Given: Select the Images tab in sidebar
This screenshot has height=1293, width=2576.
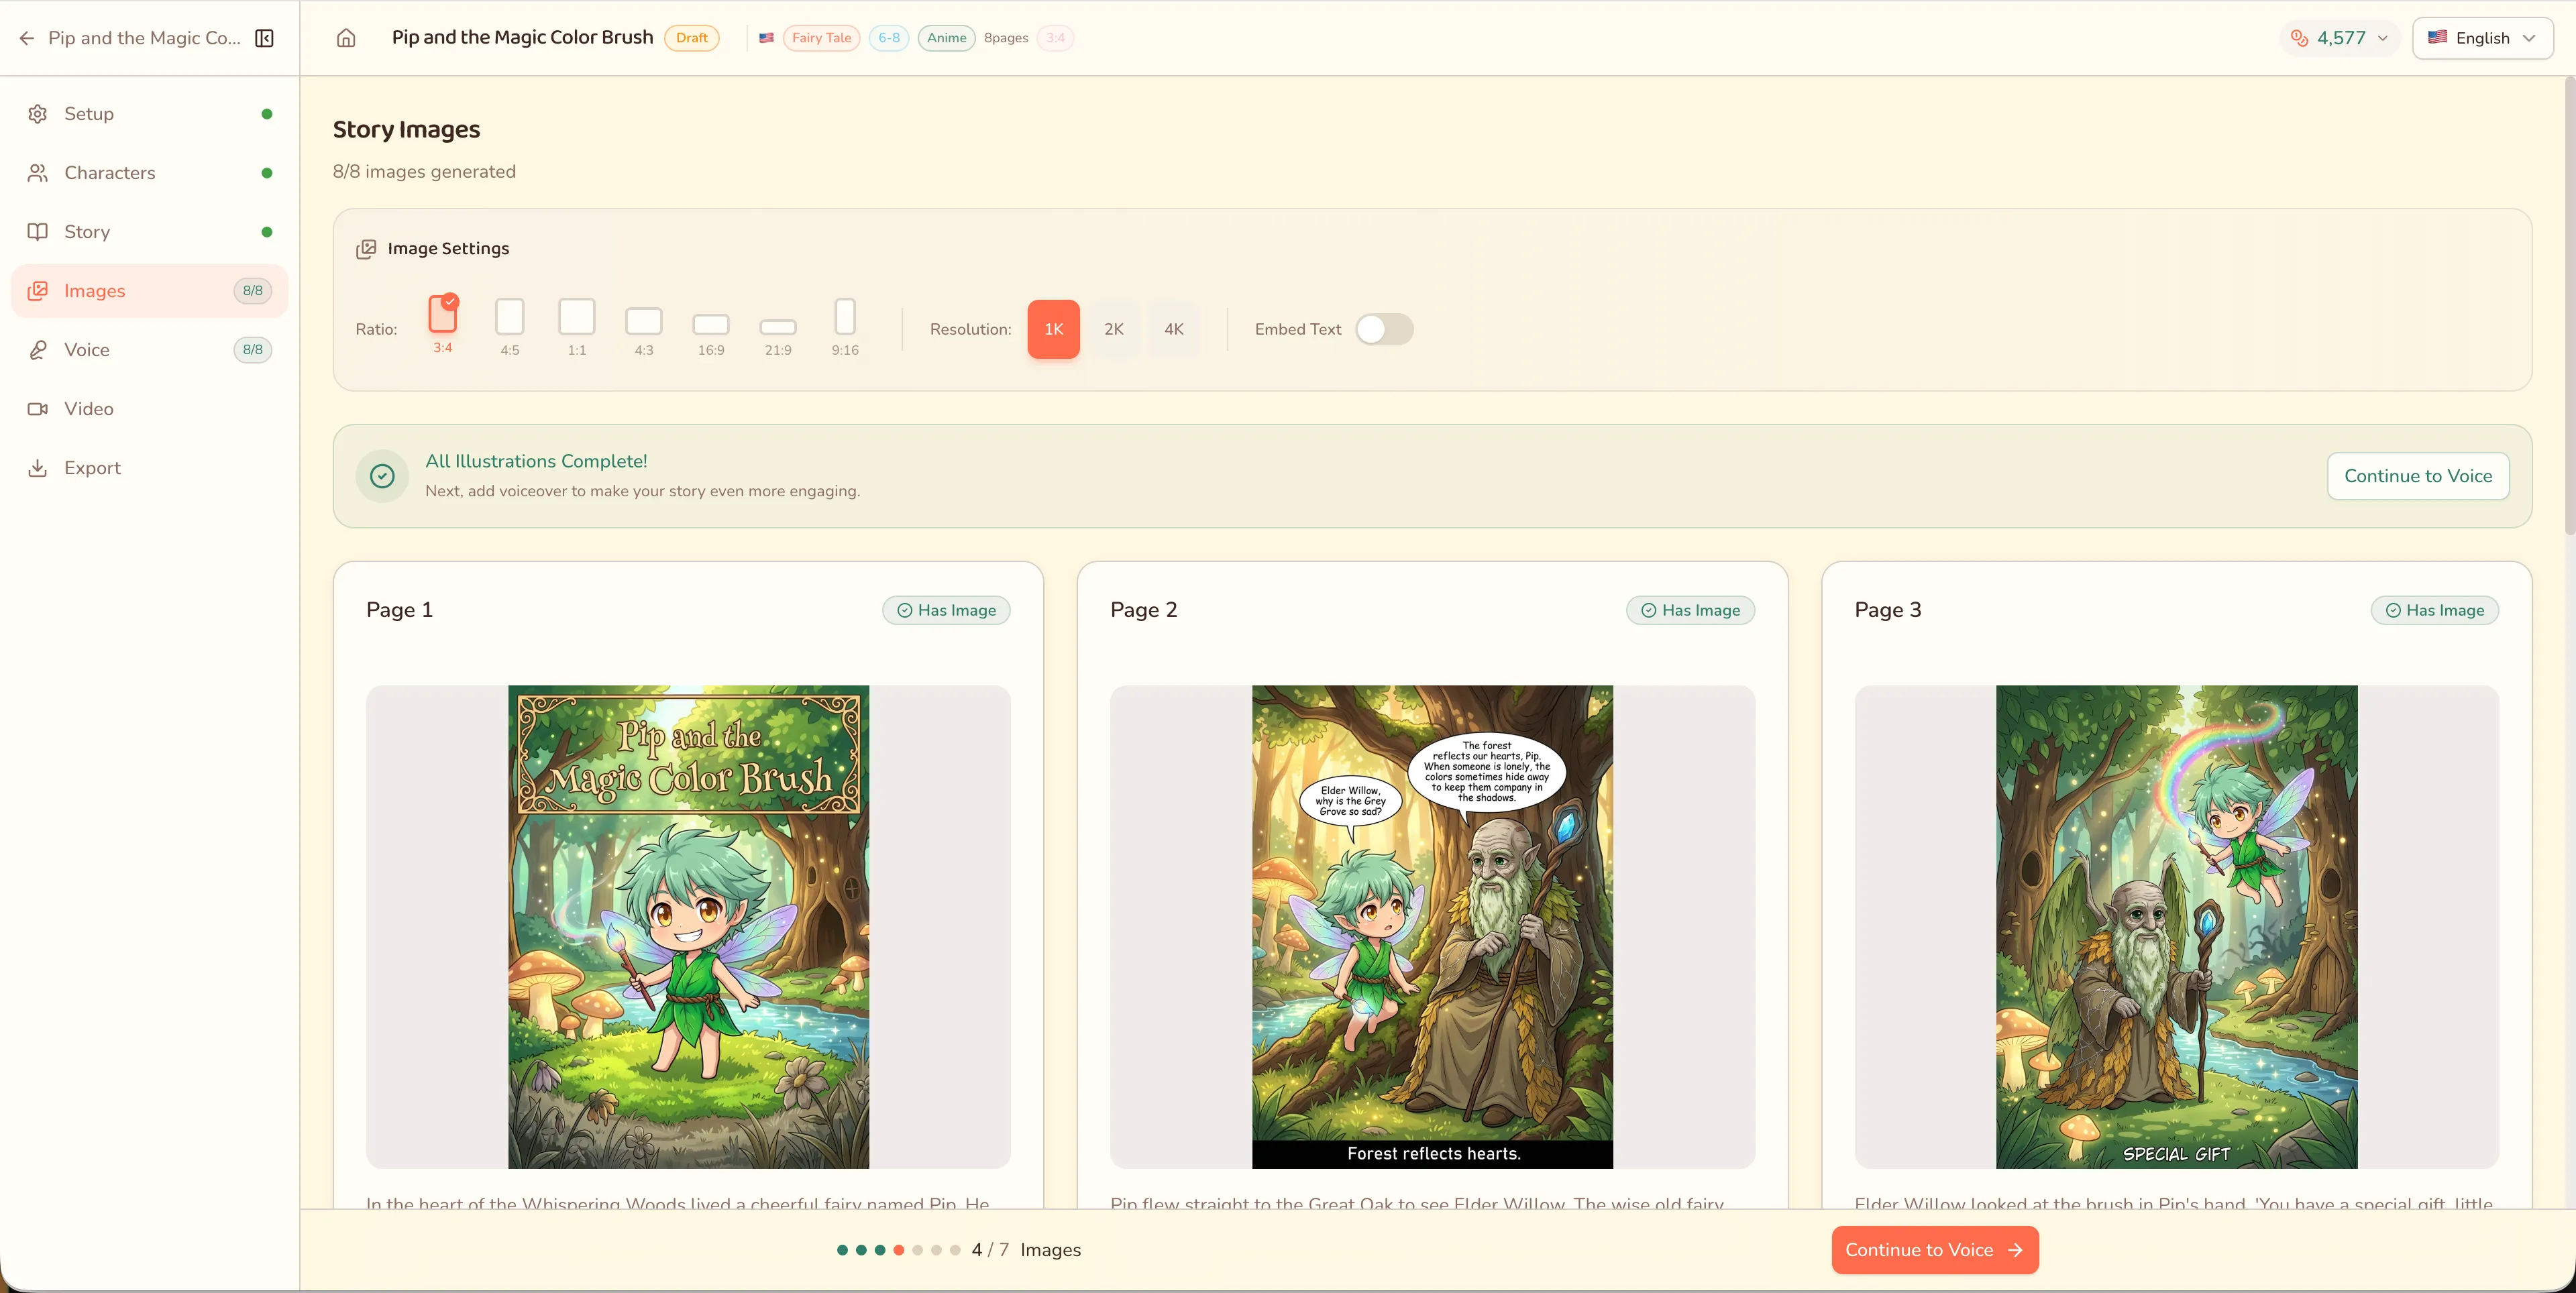Looking at the screenshot, I should click(94, 291).
